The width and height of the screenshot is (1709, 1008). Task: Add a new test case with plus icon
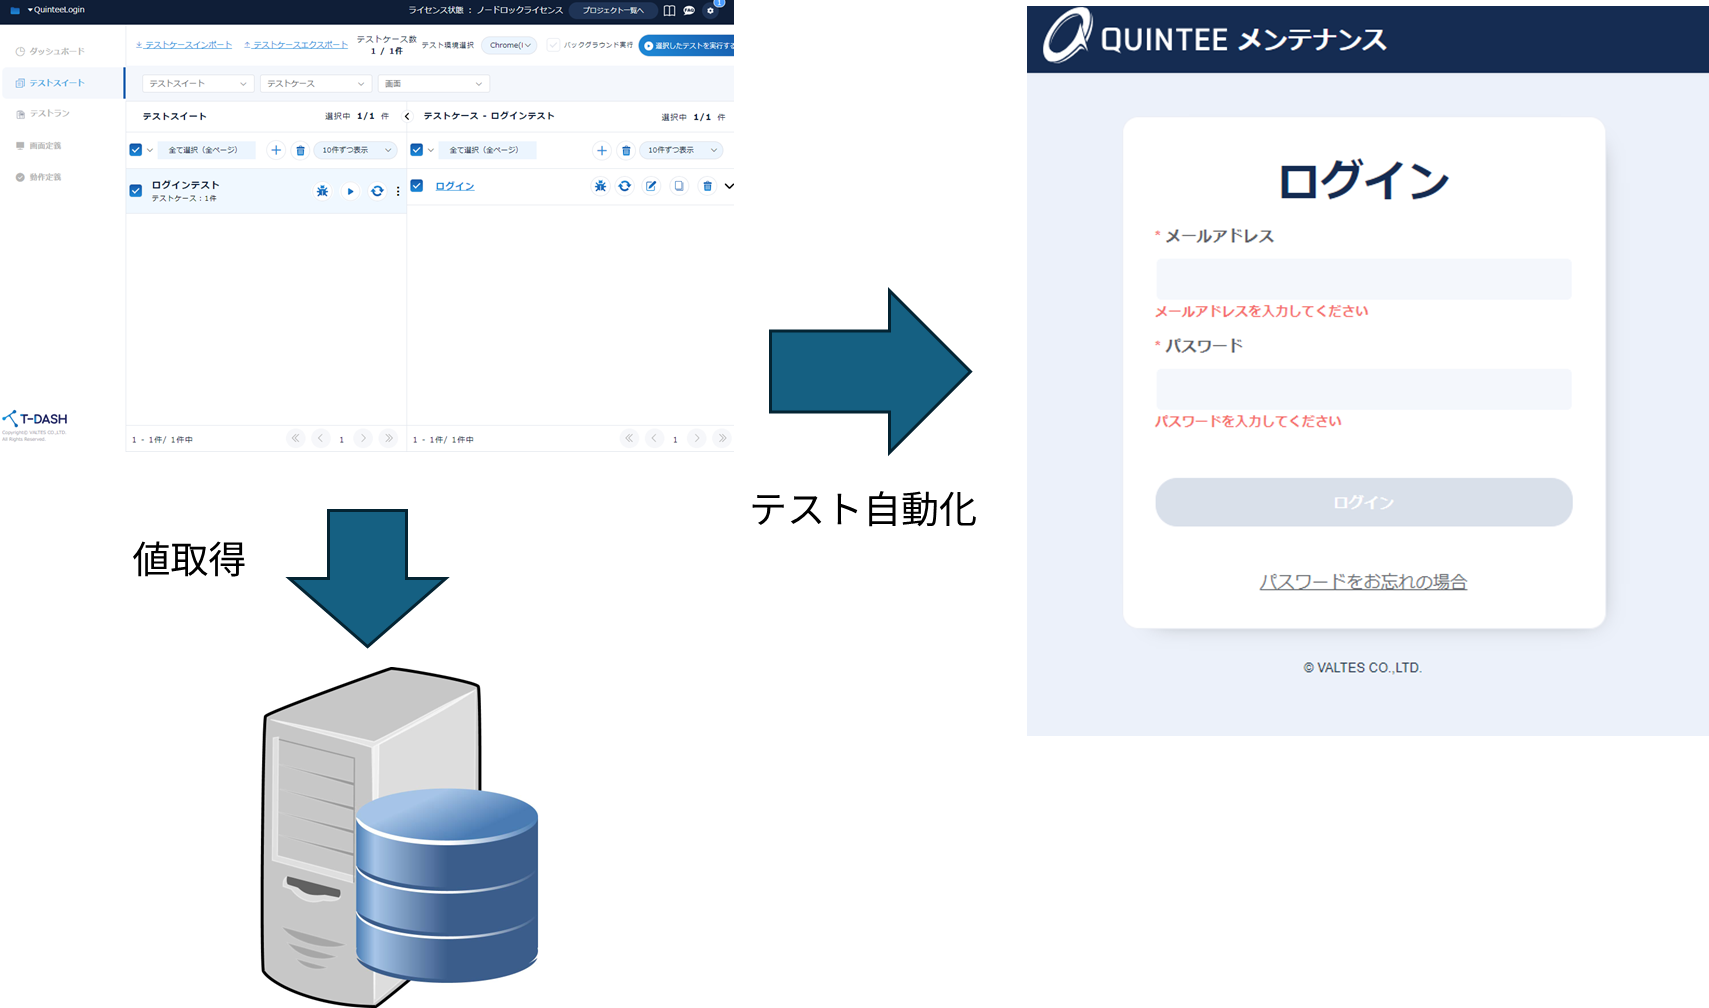point(602,150)
